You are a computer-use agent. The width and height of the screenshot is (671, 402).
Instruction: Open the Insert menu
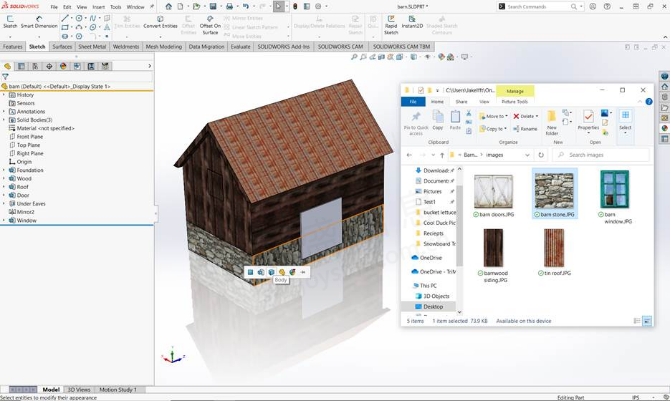98,6
